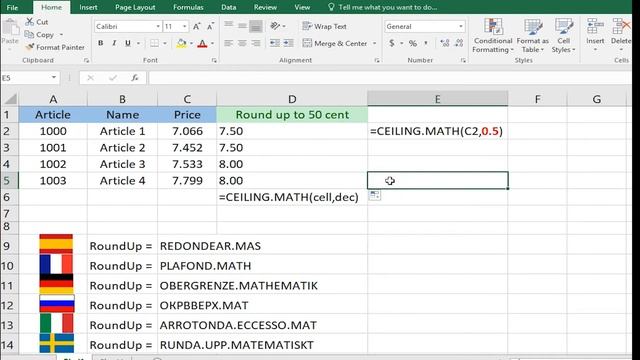
Task: Select column D header
Action: click(292, 99)
